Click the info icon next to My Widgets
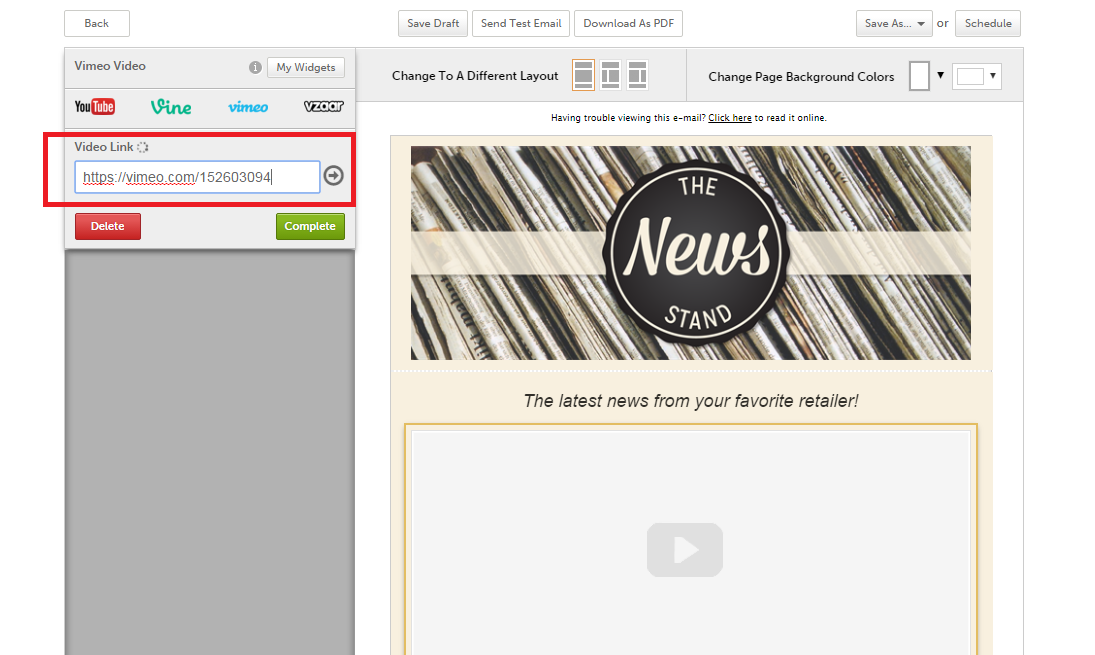Viewport: 1095px width, 655px height. 255,68
